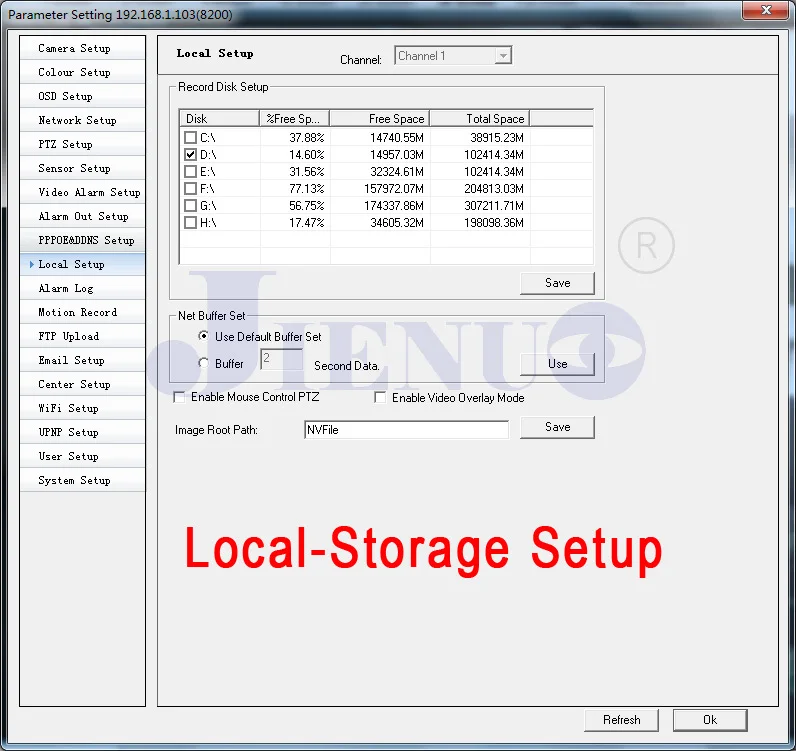This screenshot has height=751, width=796.
Task: Open PTZ Setup
Action: [82, 144]
